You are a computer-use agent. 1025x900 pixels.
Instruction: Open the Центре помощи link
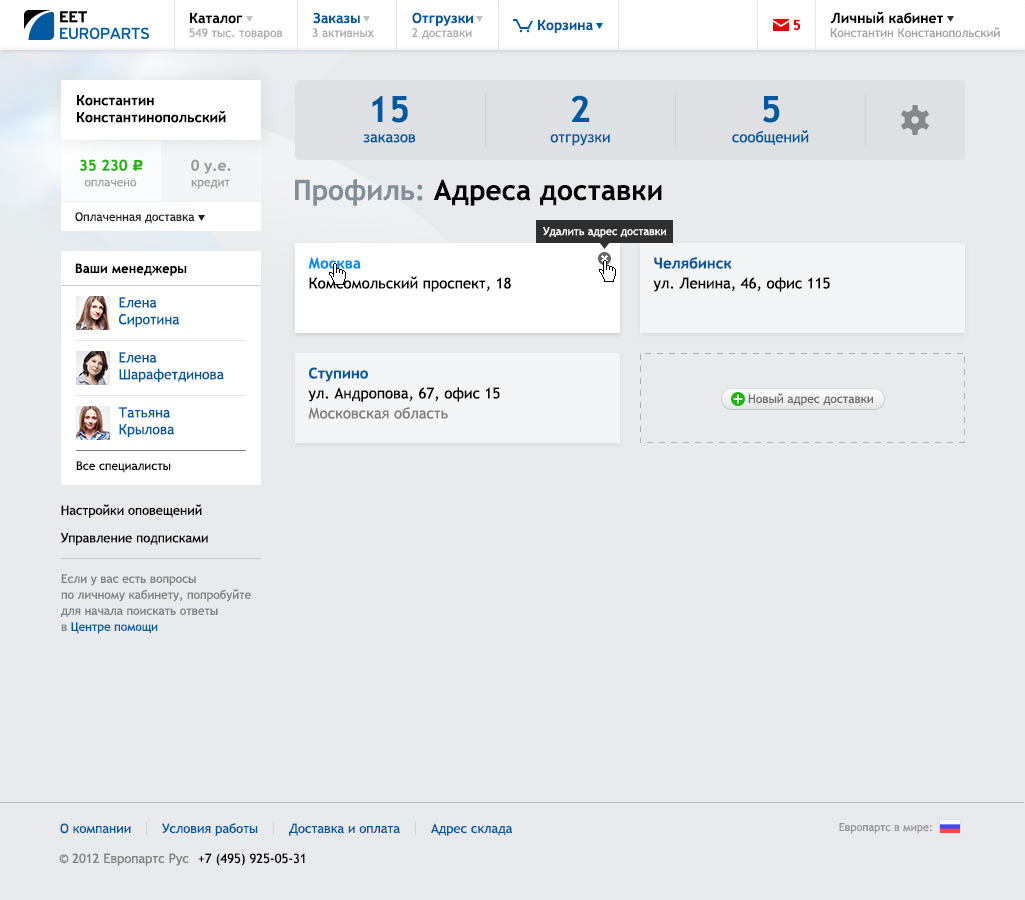pos(114,627)
